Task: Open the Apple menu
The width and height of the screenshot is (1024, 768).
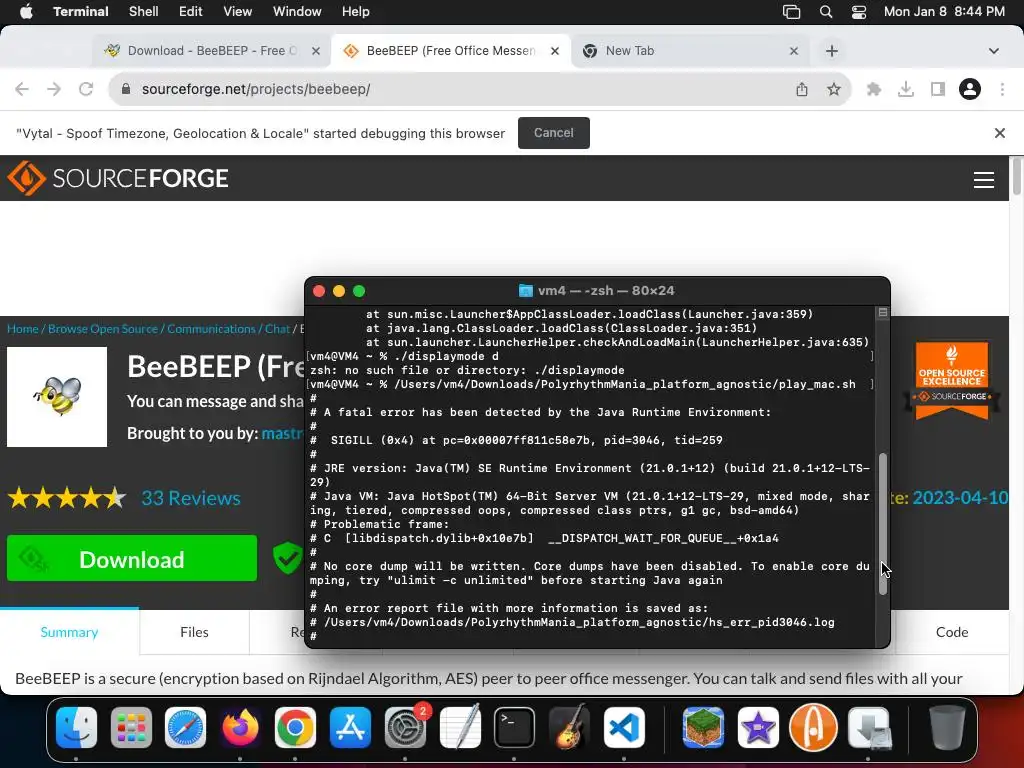Action: (26, 12)
